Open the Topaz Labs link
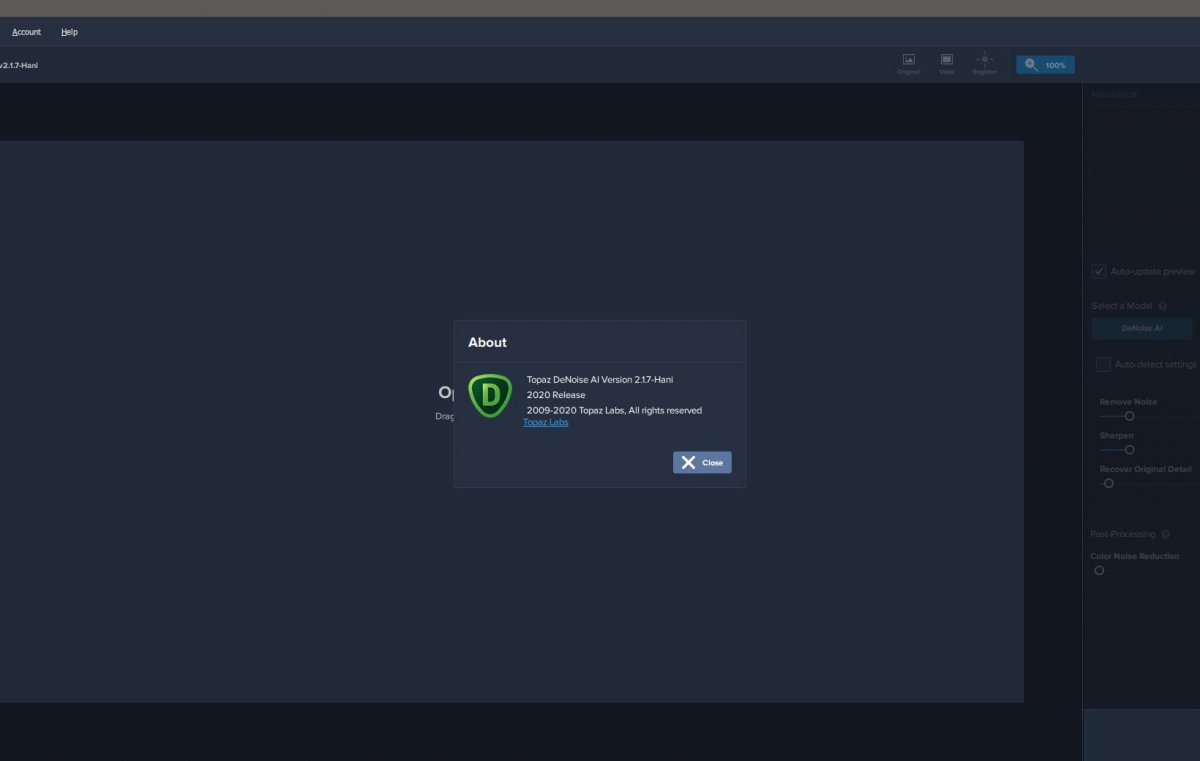This screenshot has width=1200, height=761. [545, 423]
